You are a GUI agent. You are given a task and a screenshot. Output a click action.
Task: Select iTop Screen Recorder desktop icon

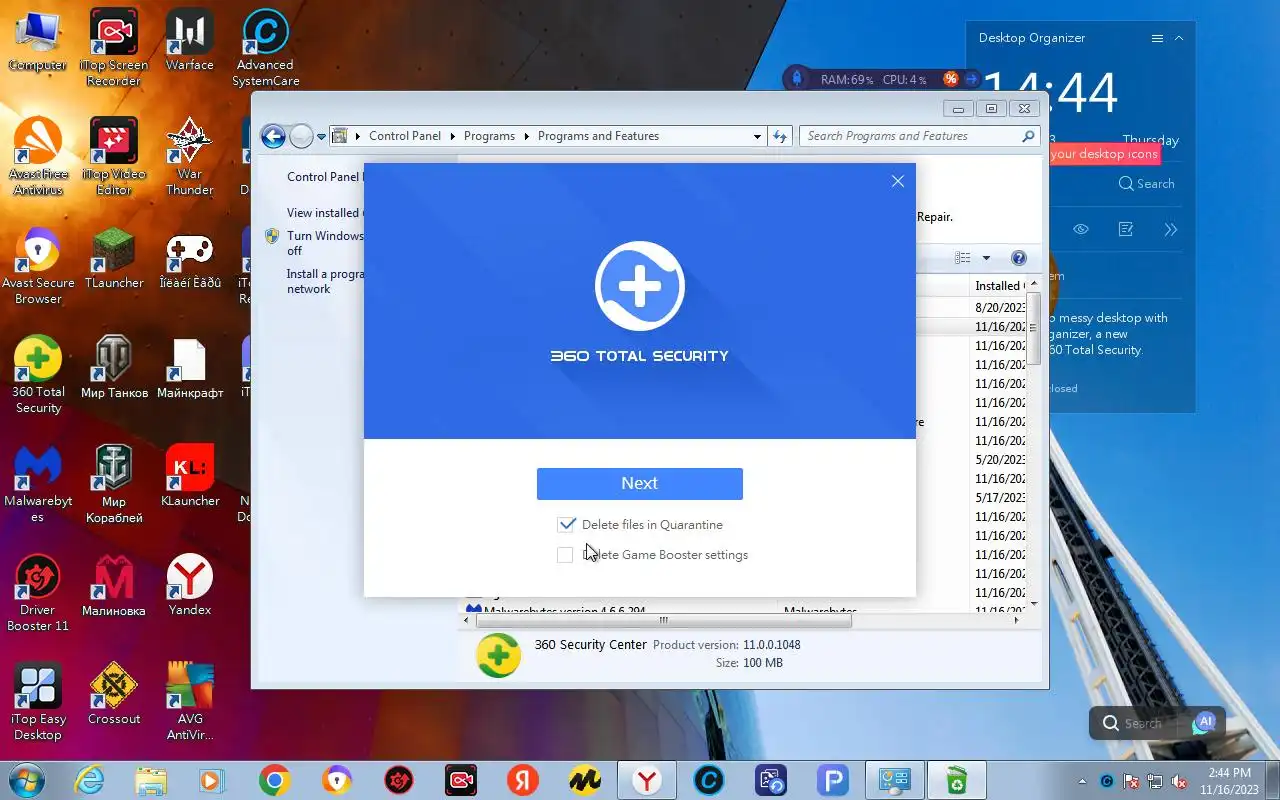pyautogui.click(x=113, y=48)
